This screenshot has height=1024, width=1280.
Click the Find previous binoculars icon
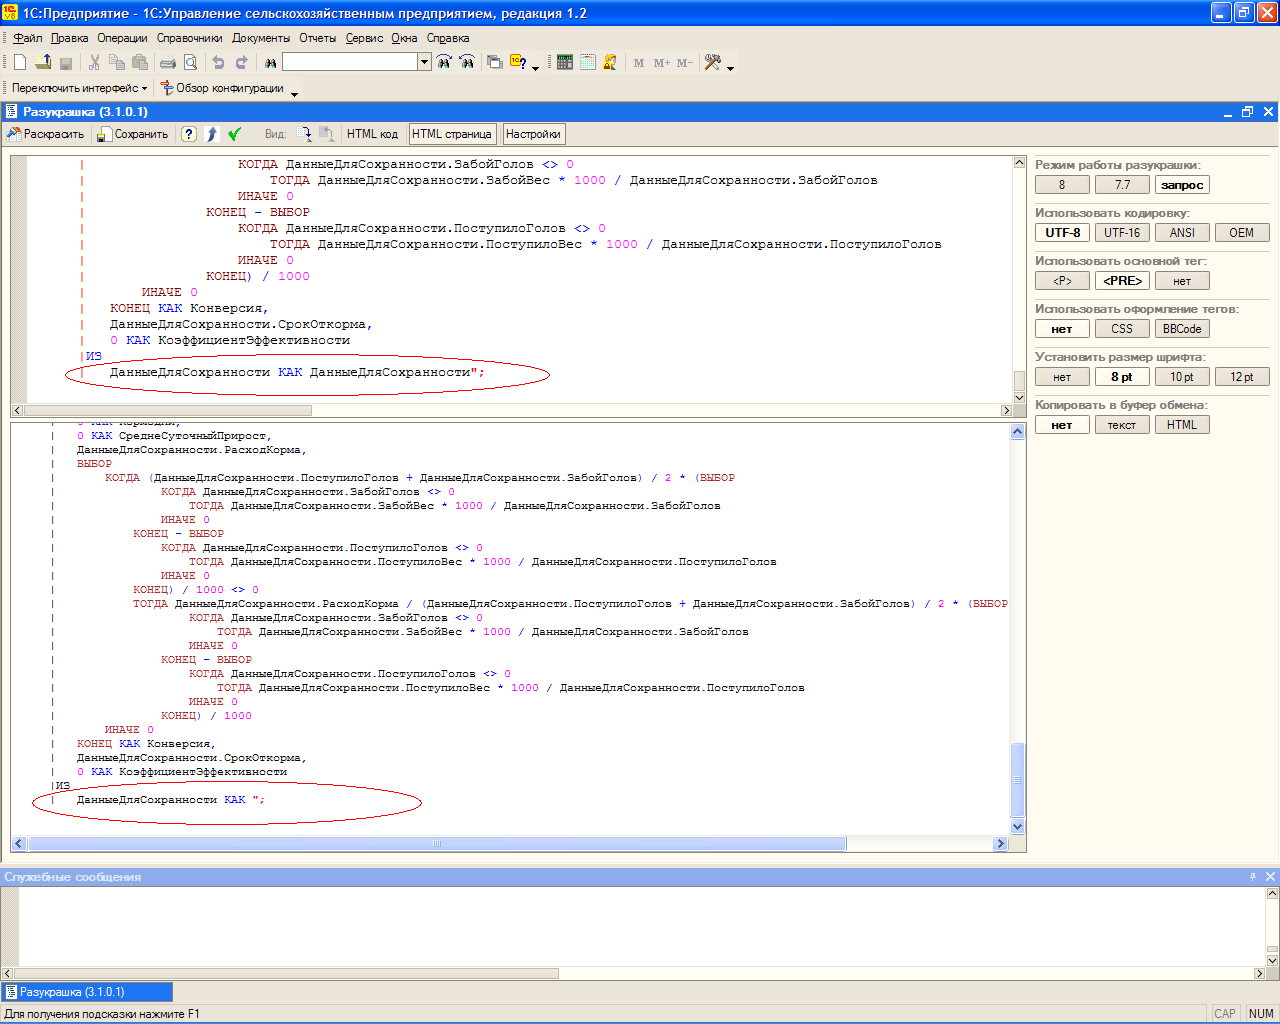tap(467, 62)
